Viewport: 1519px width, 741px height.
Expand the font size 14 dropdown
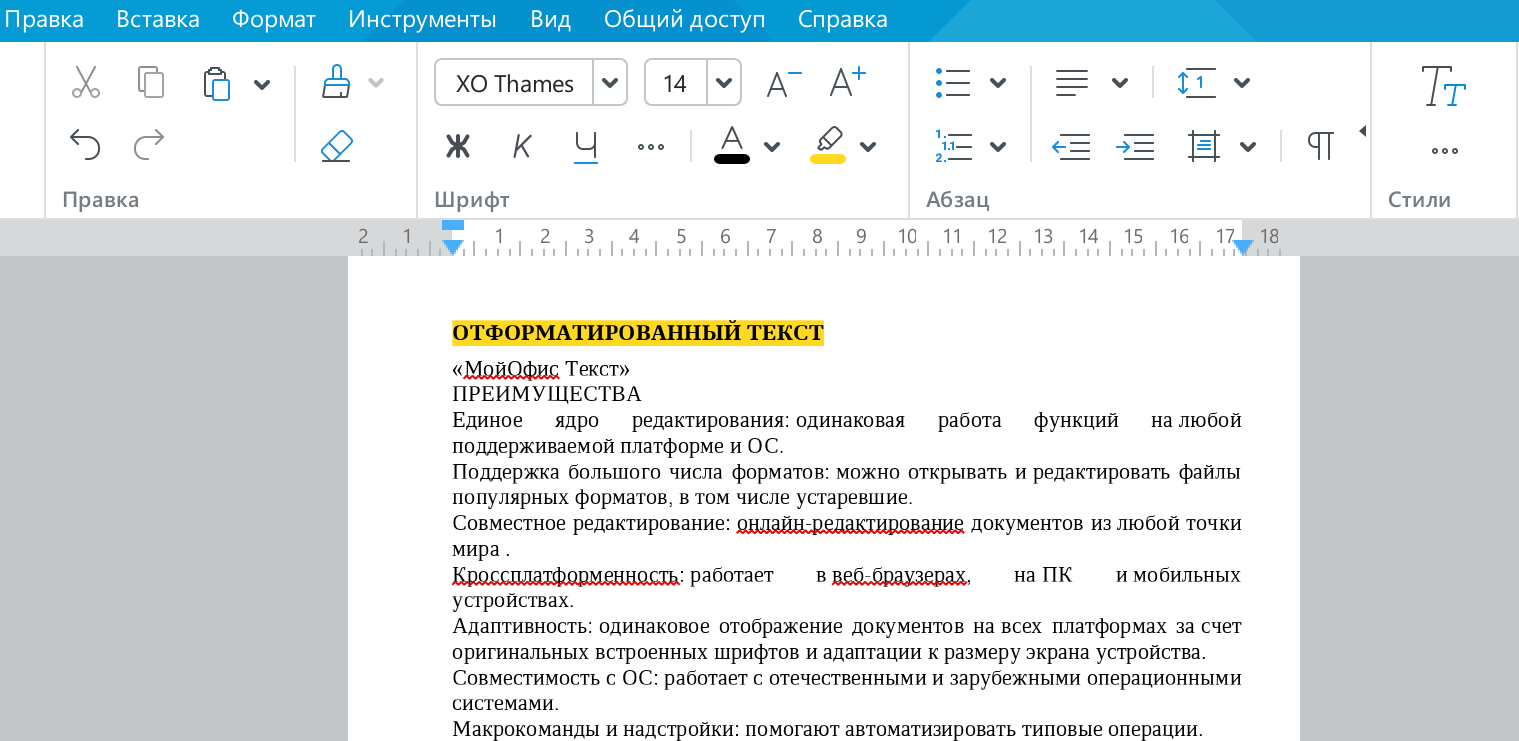[724, 83]
